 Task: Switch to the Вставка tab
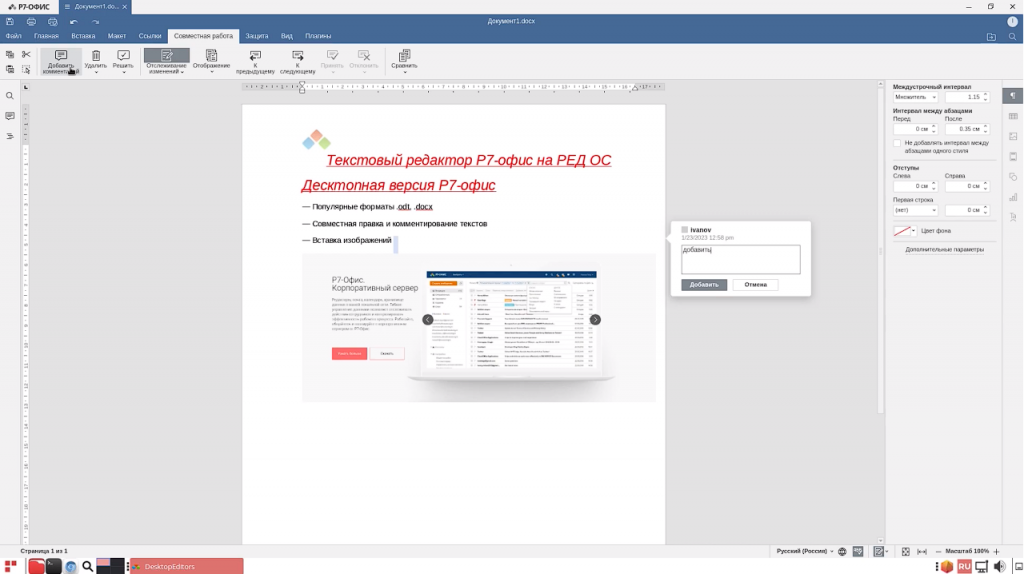83,37
